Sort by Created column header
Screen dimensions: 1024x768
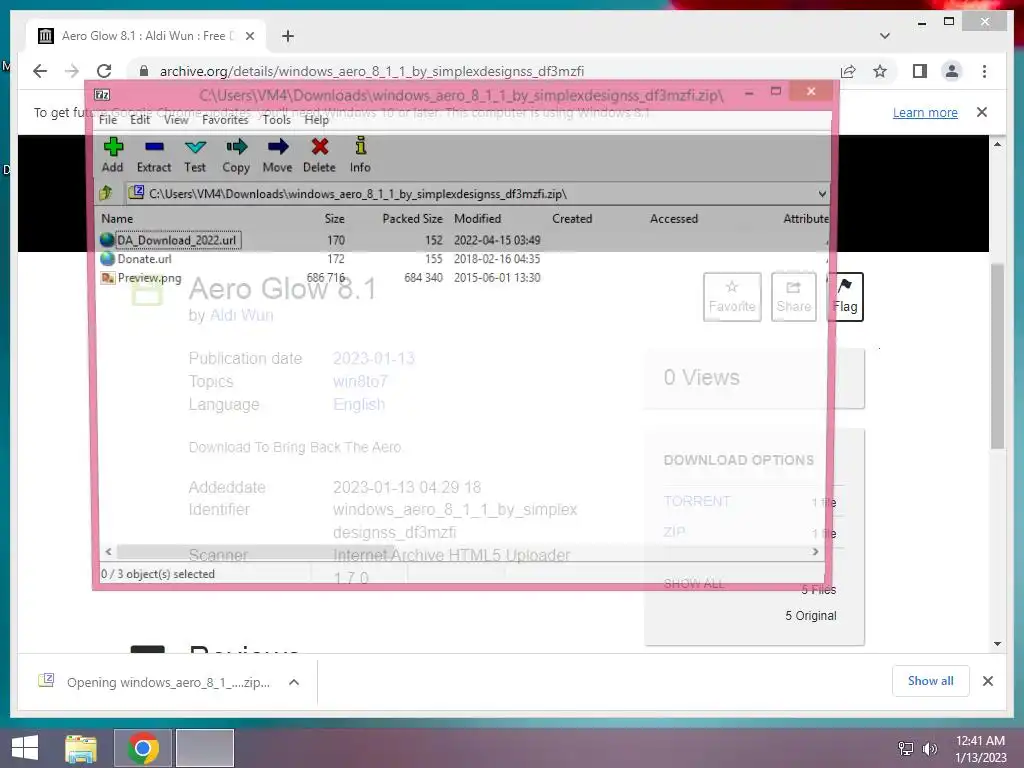[x=572, y=219]
